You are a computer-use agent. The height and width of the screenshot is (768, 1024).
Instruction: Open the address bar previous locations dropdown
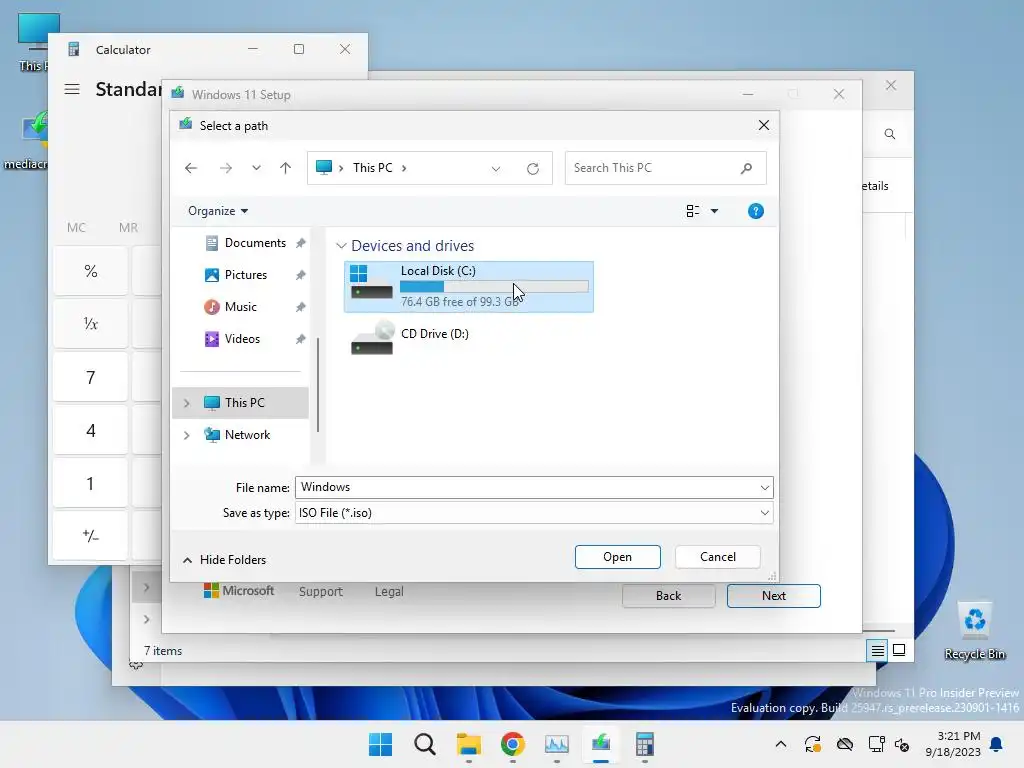[x=496, y=168]
